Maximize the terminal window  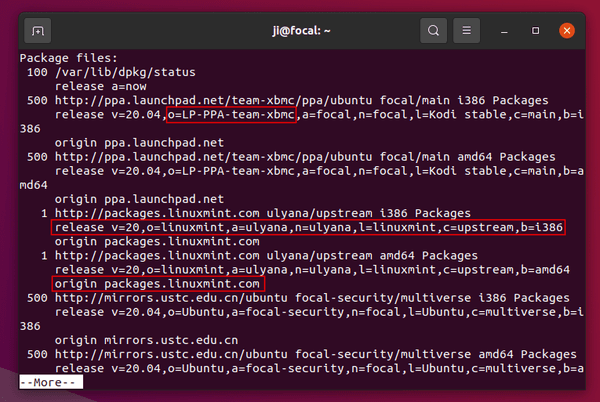point(535,31)
